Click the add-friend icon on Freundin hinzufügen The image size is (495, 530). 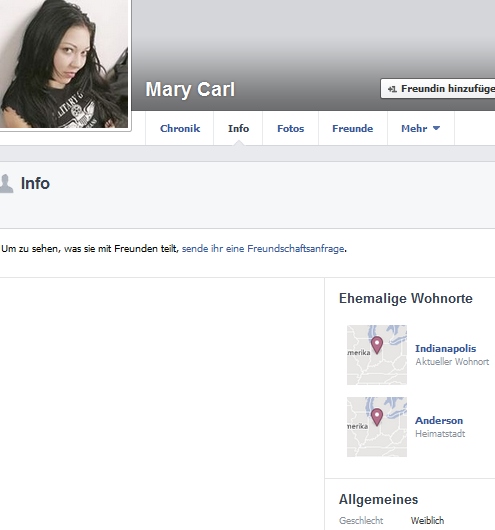392,89
